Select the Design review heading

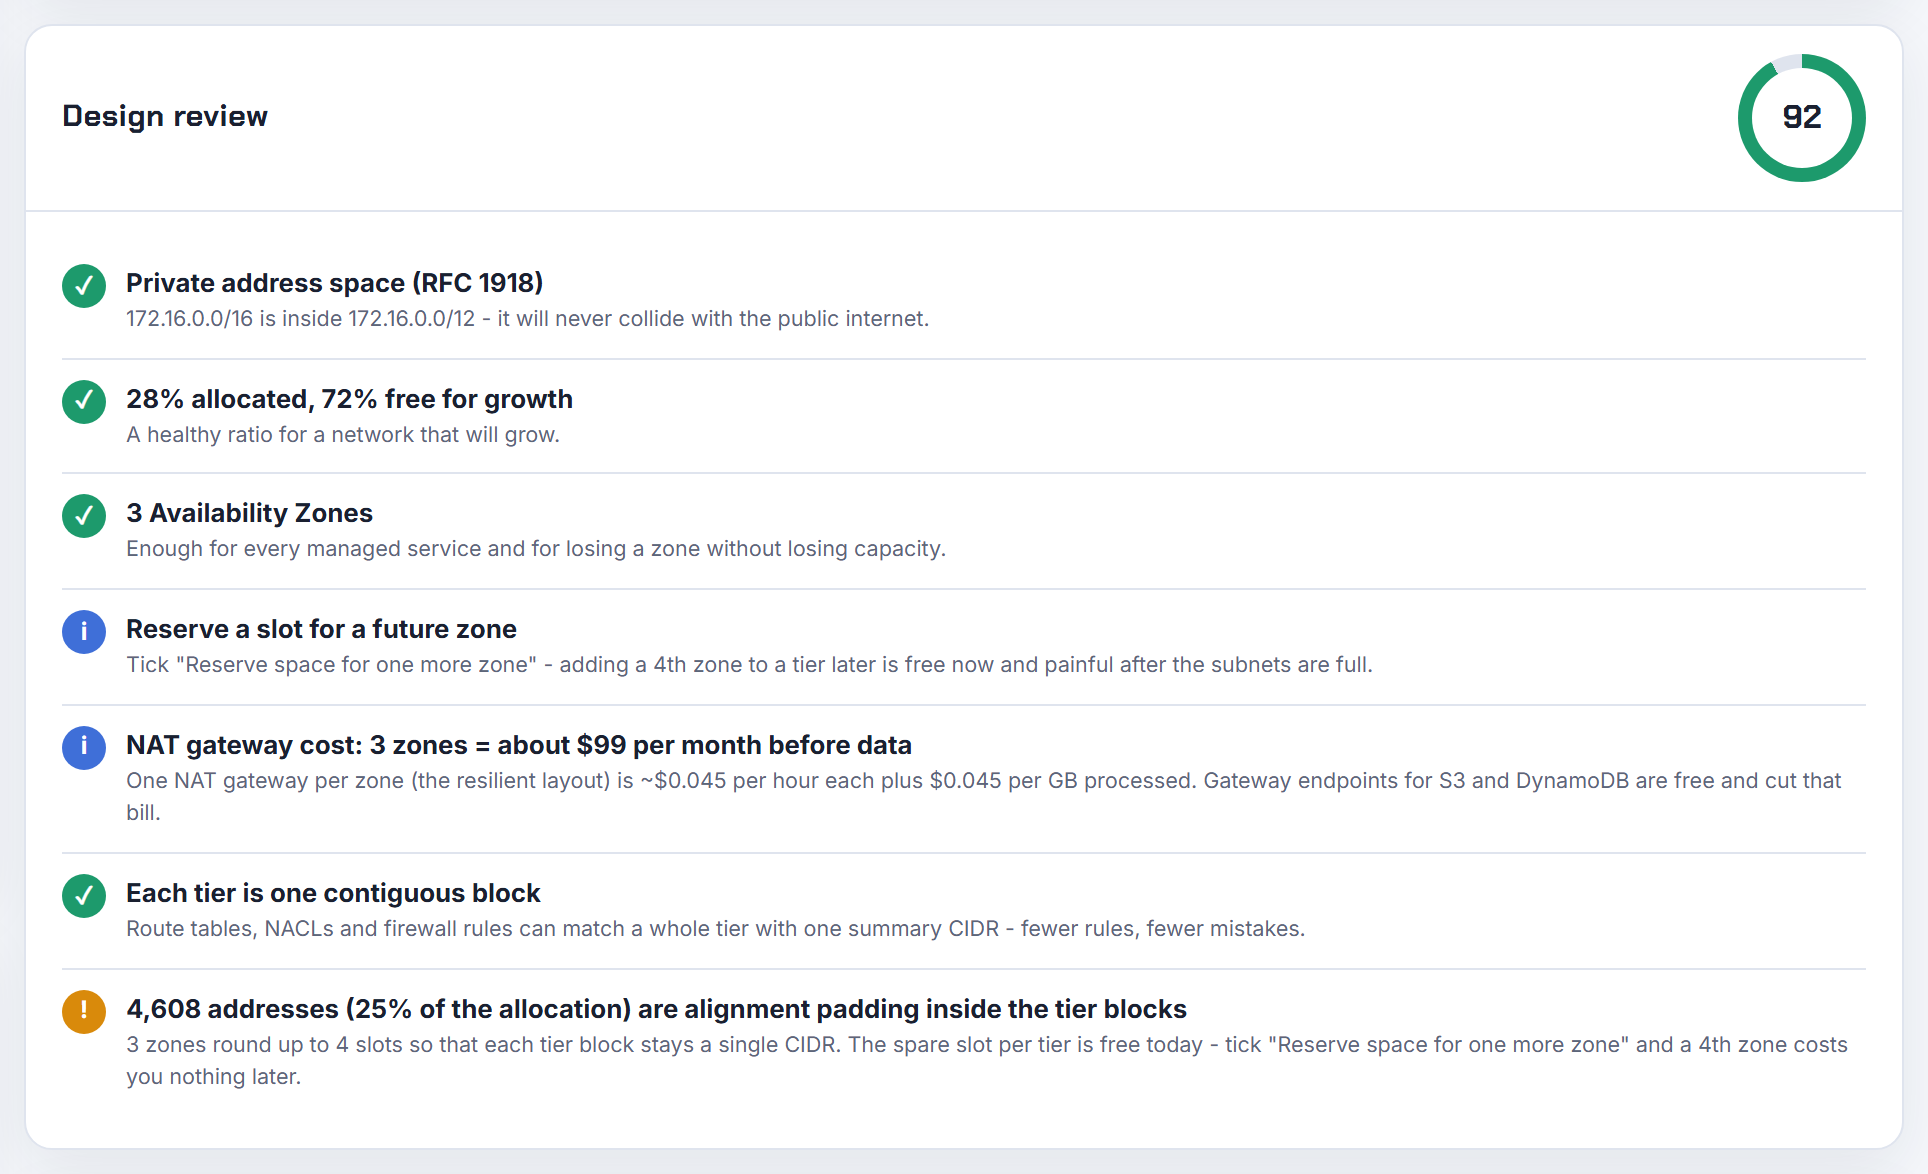165,116
